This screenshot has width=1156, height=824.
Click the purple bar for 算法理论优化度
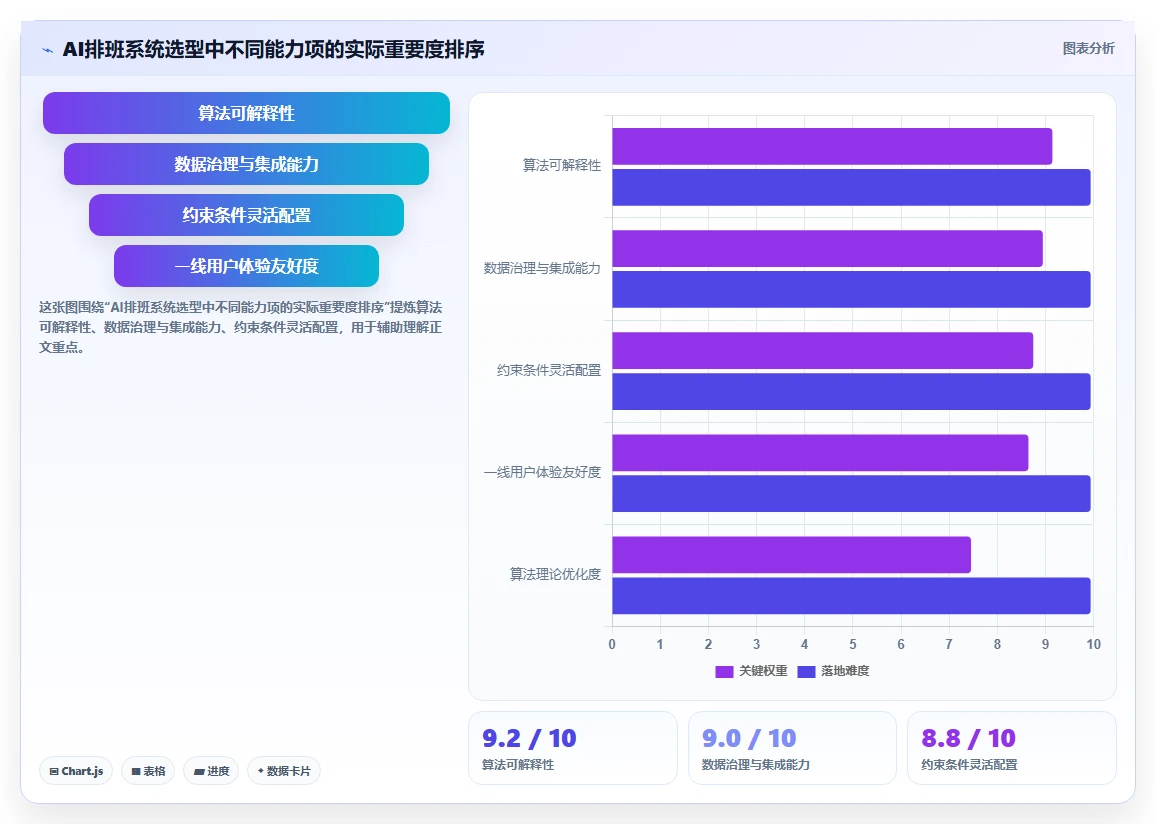(x=791, y=554)
